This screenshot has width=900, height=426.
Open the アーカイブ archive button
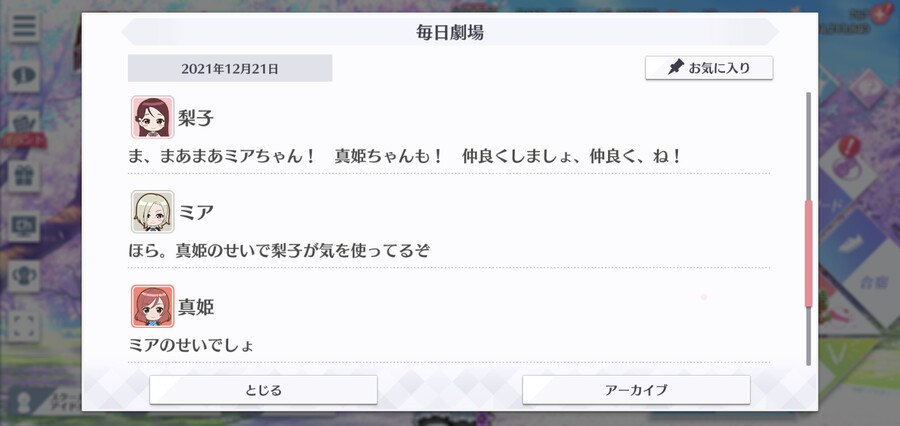click(x=636, y=390)
